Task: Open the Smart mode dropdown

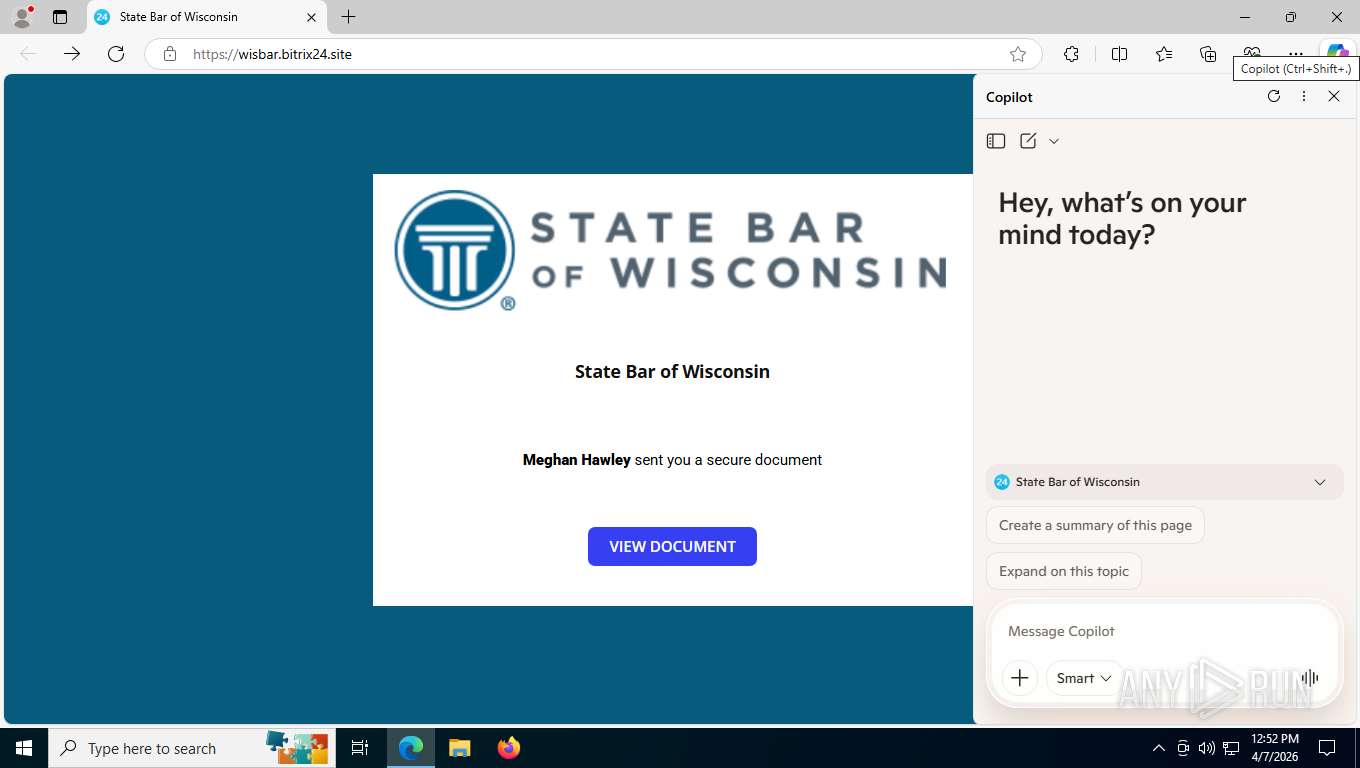Action: click(x=1084, y=678)
